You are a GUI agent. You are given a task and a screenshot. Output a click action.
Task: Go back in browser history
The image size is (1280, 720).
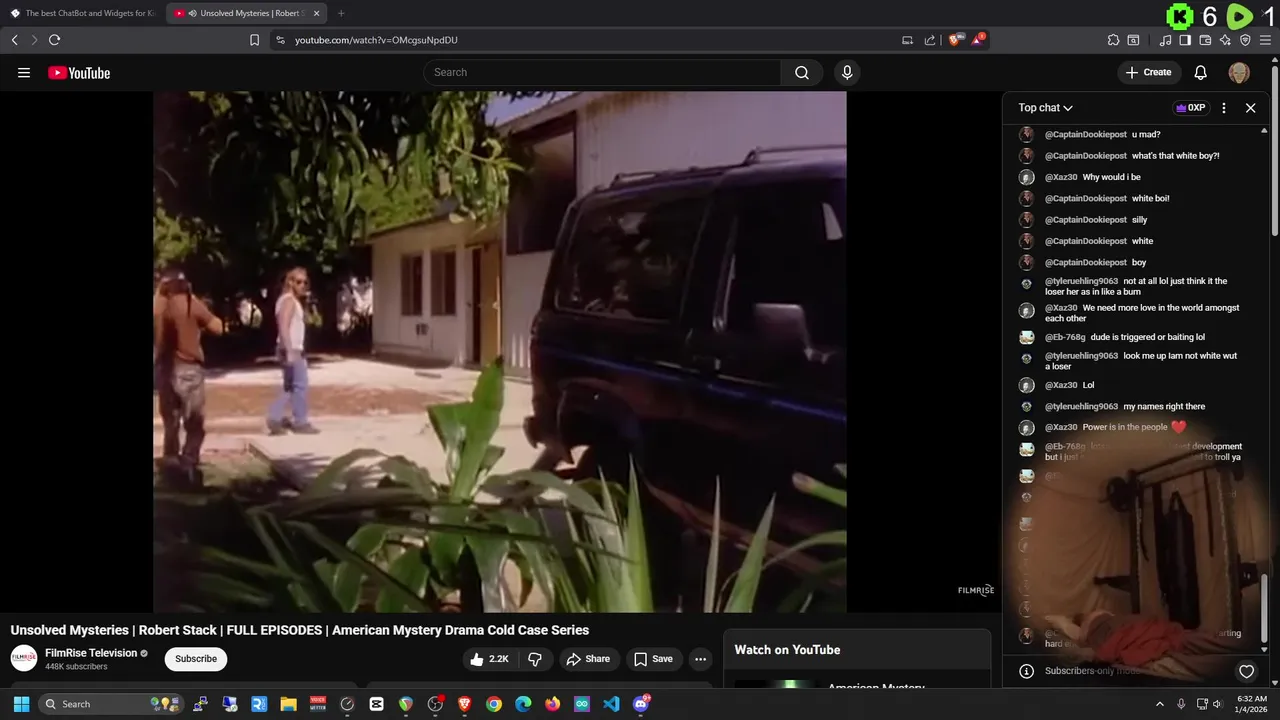pyautogui.click(x=15, y=40)
